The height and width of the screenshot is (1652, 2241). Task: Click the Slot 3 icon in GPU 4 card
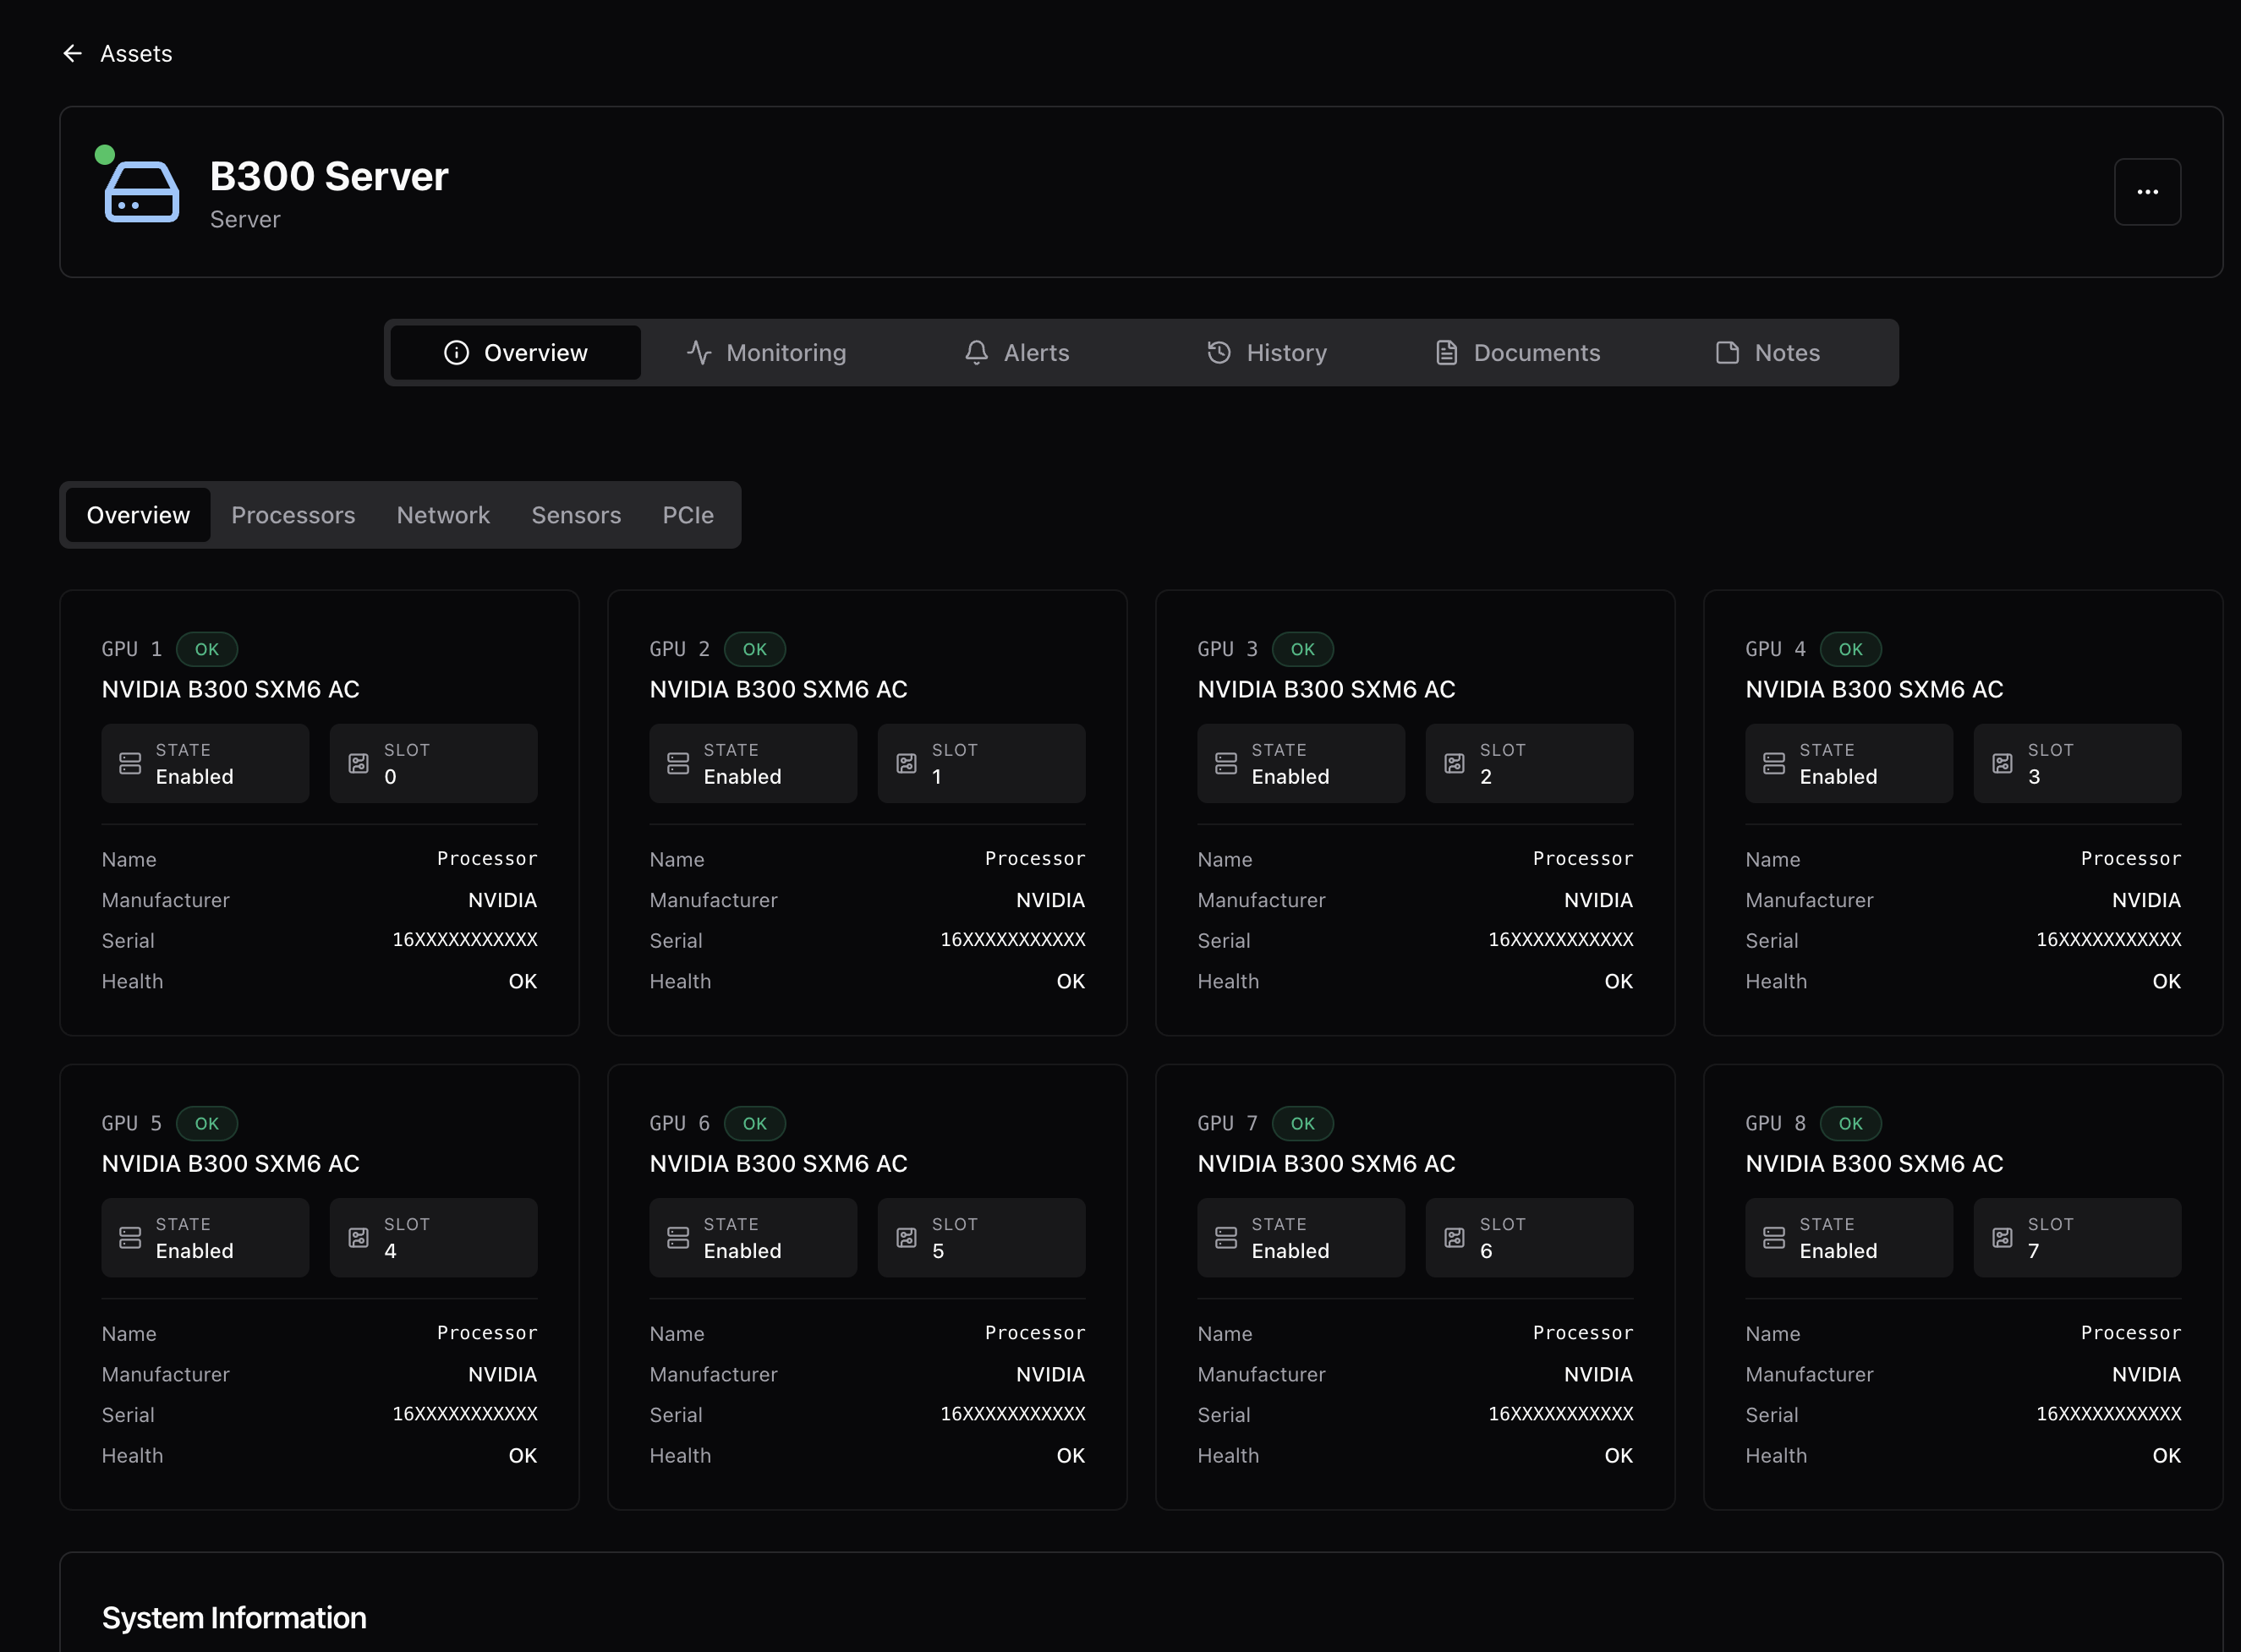click(x=2002, y=763)
